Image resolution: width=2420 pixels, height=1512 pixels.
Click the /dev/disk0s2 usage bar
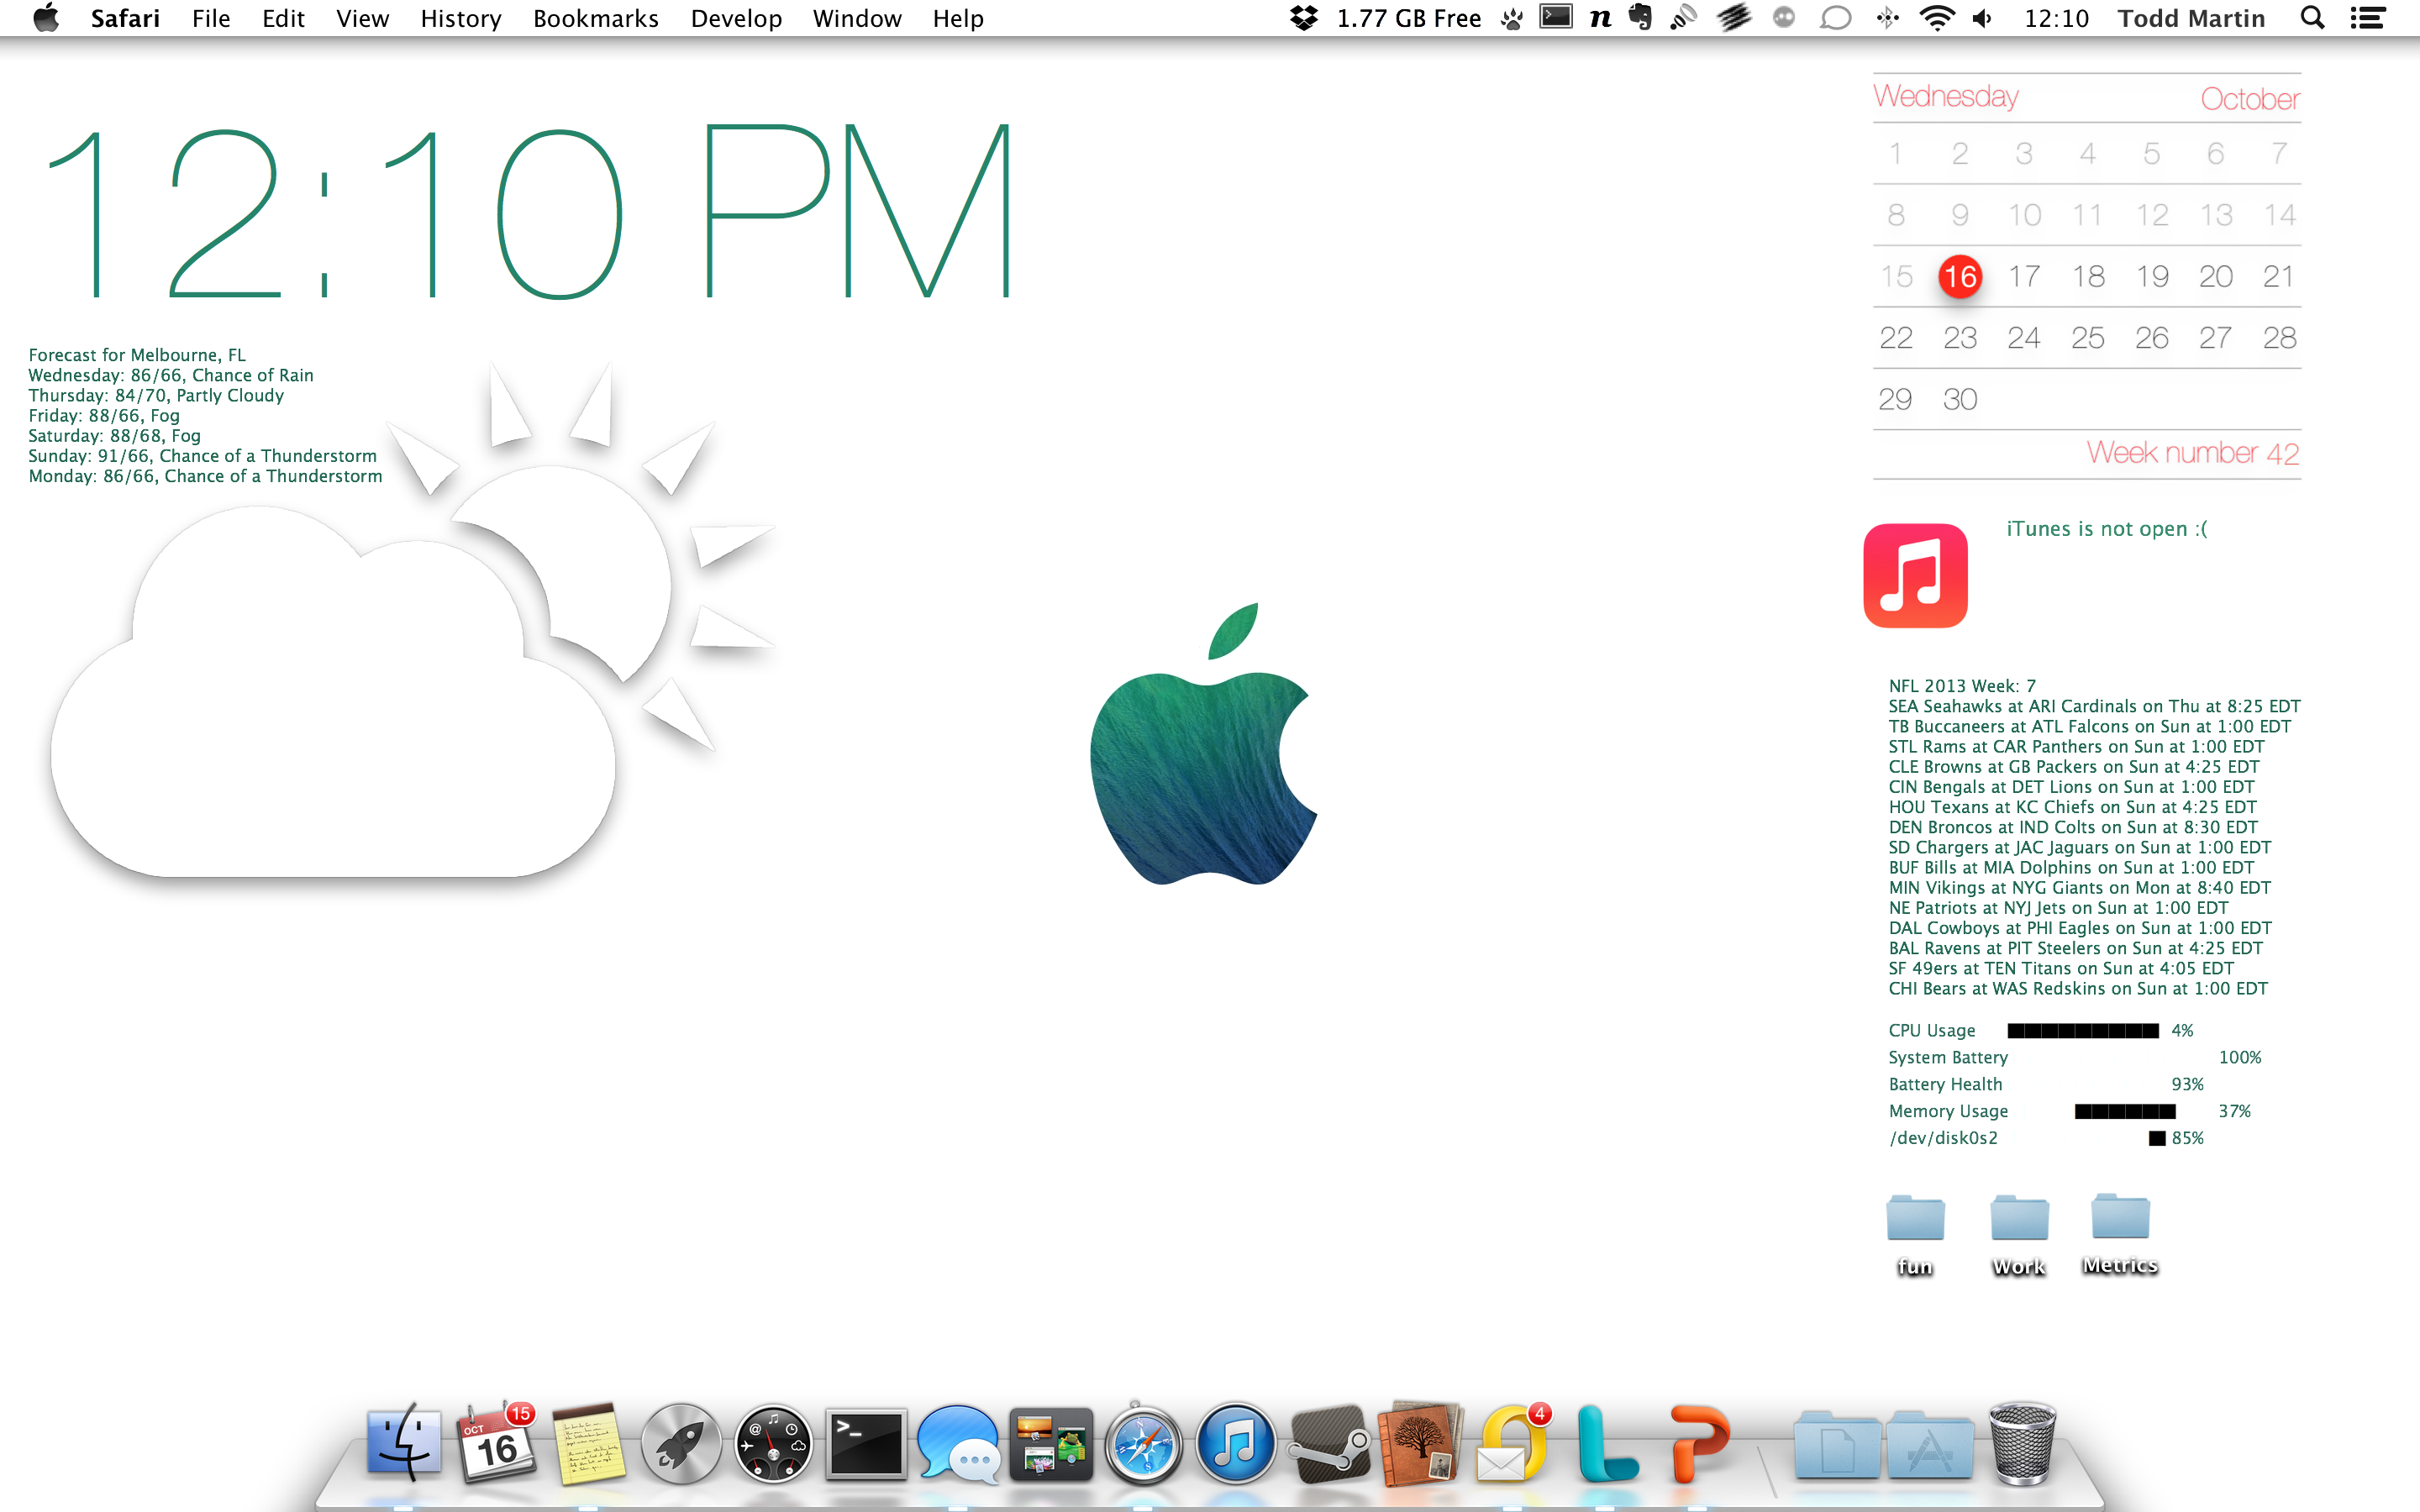click(x=2157, y=1139)
